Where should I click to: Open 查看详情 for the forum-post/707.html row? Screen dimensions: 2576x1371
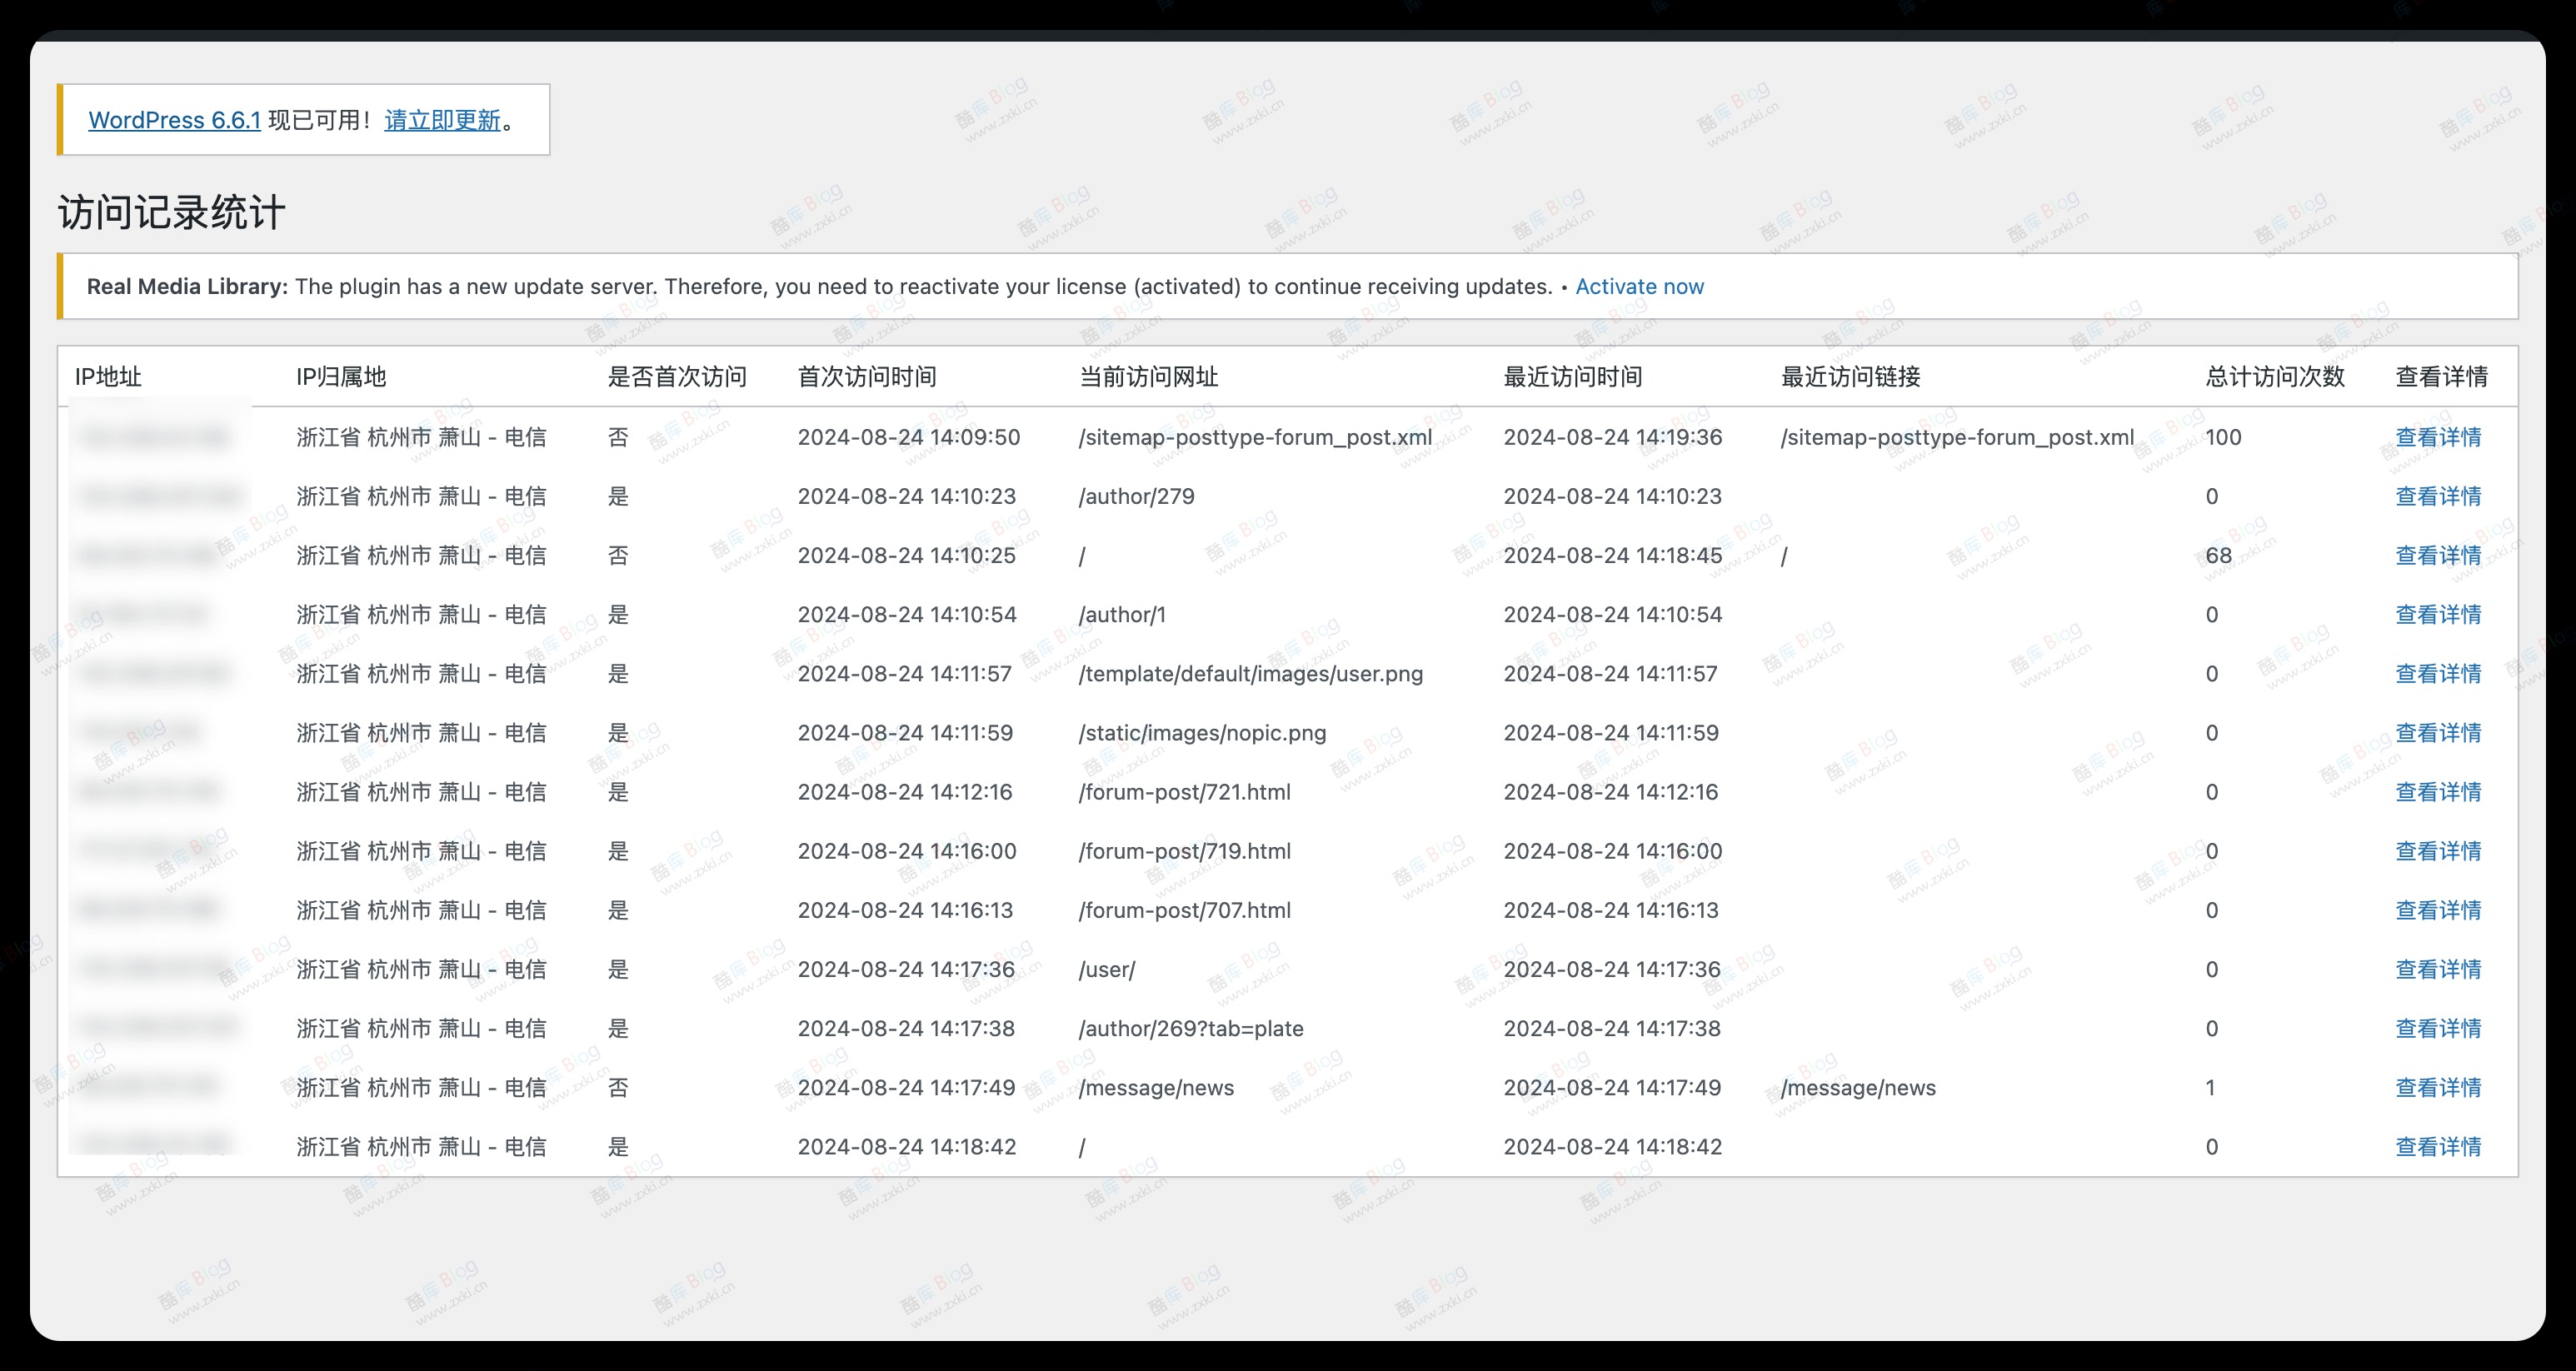tap(2438, 910)
